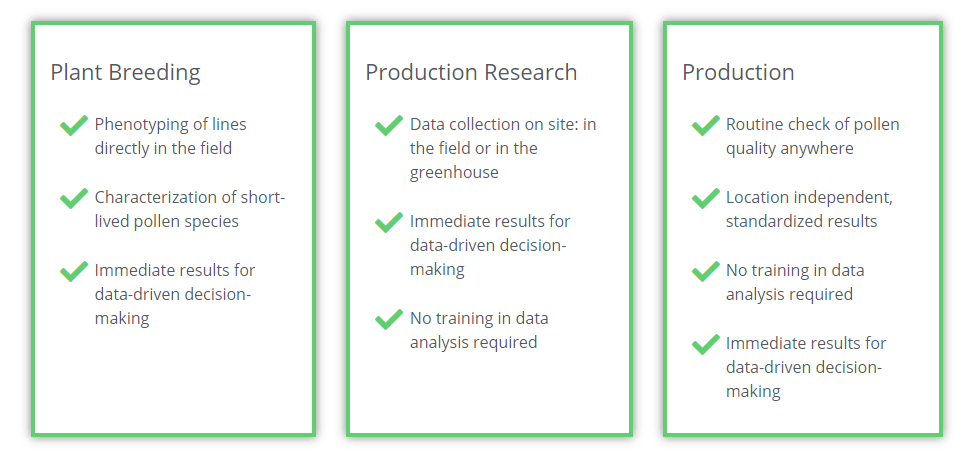Click the Production Research 'No training' checkmark
This screenshot has width=974, height=463.
tap(388, 319)
